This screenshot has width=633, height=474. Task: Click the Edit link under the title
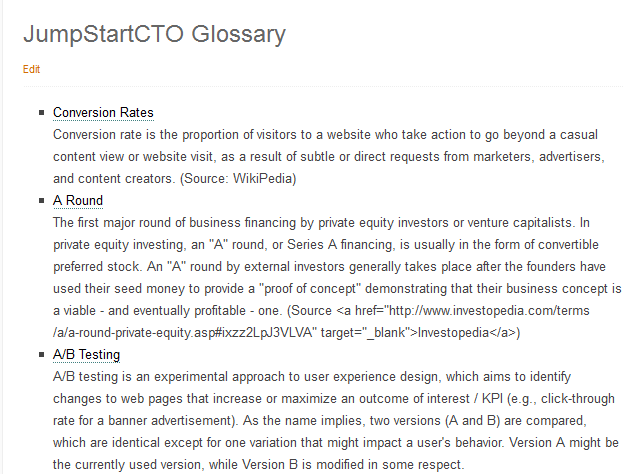(x=31, y=70)
